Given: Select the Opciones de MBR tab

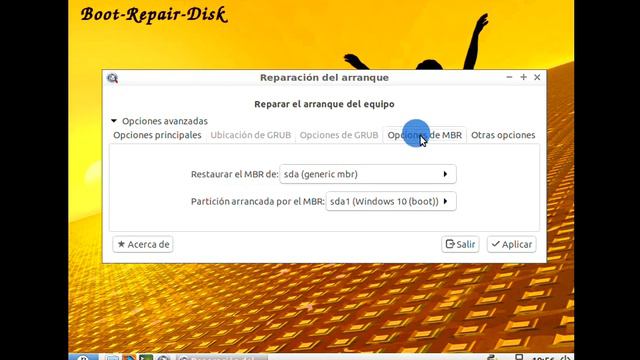Looking at the screenshot, I should [x=424, y=135].
